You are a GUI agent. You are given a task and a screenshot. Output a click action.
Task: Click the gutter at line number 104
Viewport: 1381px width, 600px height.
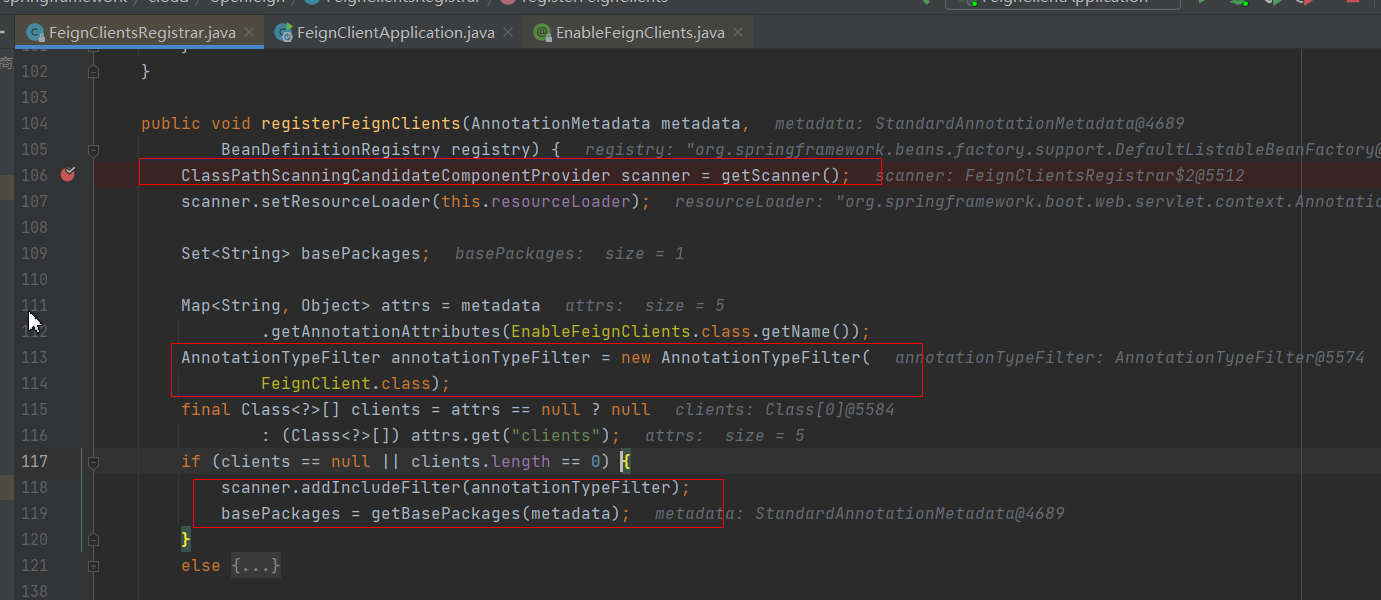pyautogui.click(x=34, y=124)
